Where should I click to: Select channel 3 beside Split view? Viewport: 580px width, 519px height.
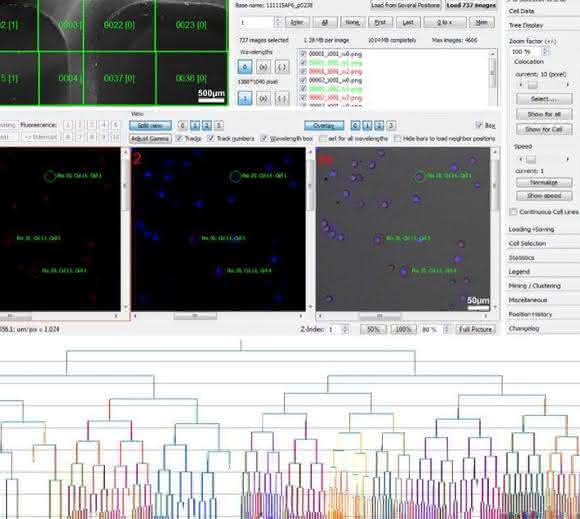pyautogui.click(x=219, y=126)
